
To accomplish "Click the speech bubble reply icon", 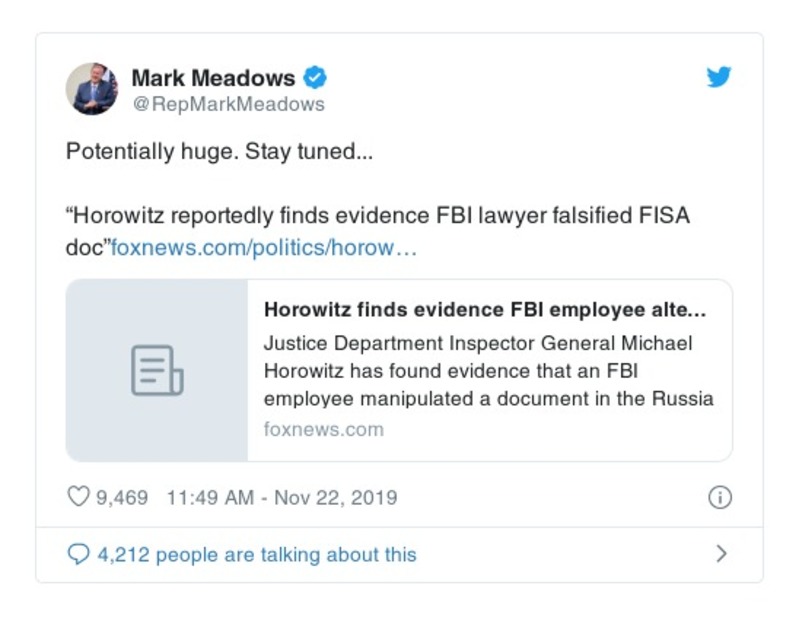I will pyautogui.click(x=78, y=554).
